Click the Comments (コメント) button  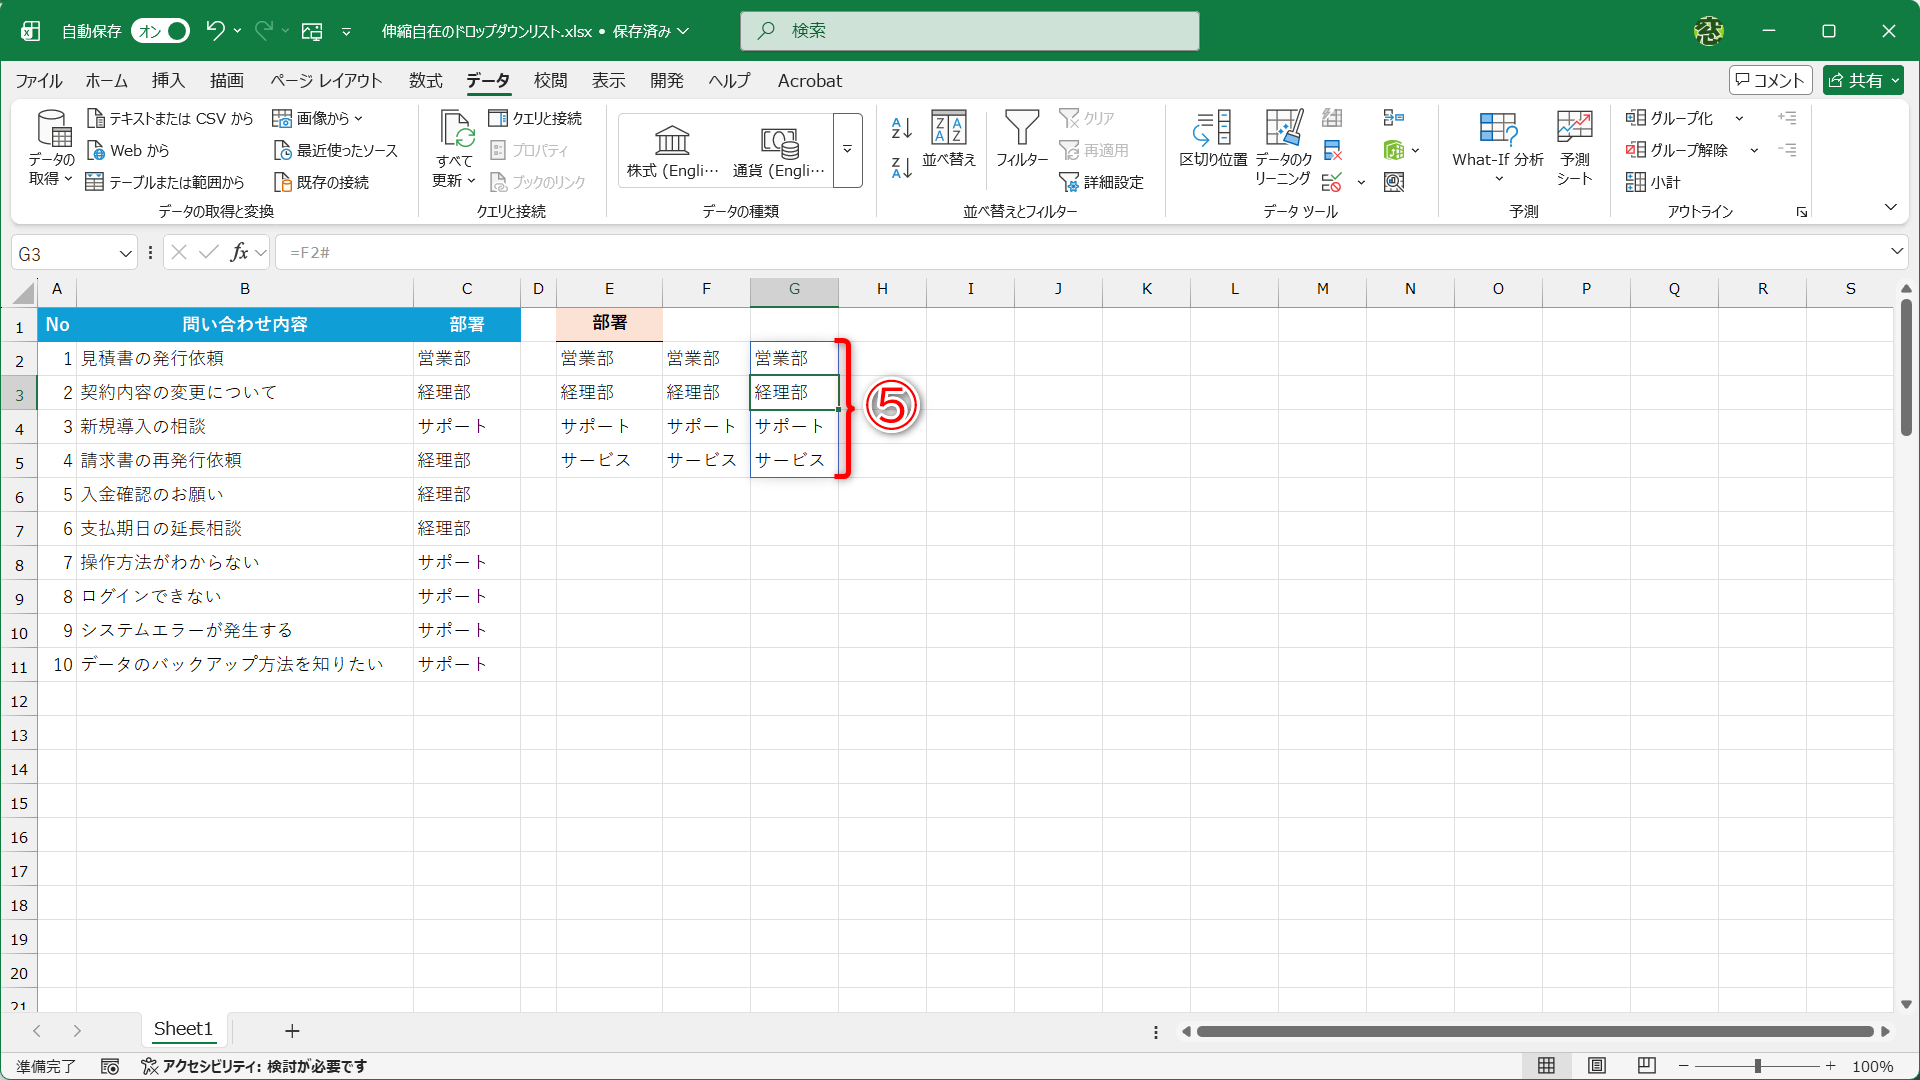point(1770,81)
